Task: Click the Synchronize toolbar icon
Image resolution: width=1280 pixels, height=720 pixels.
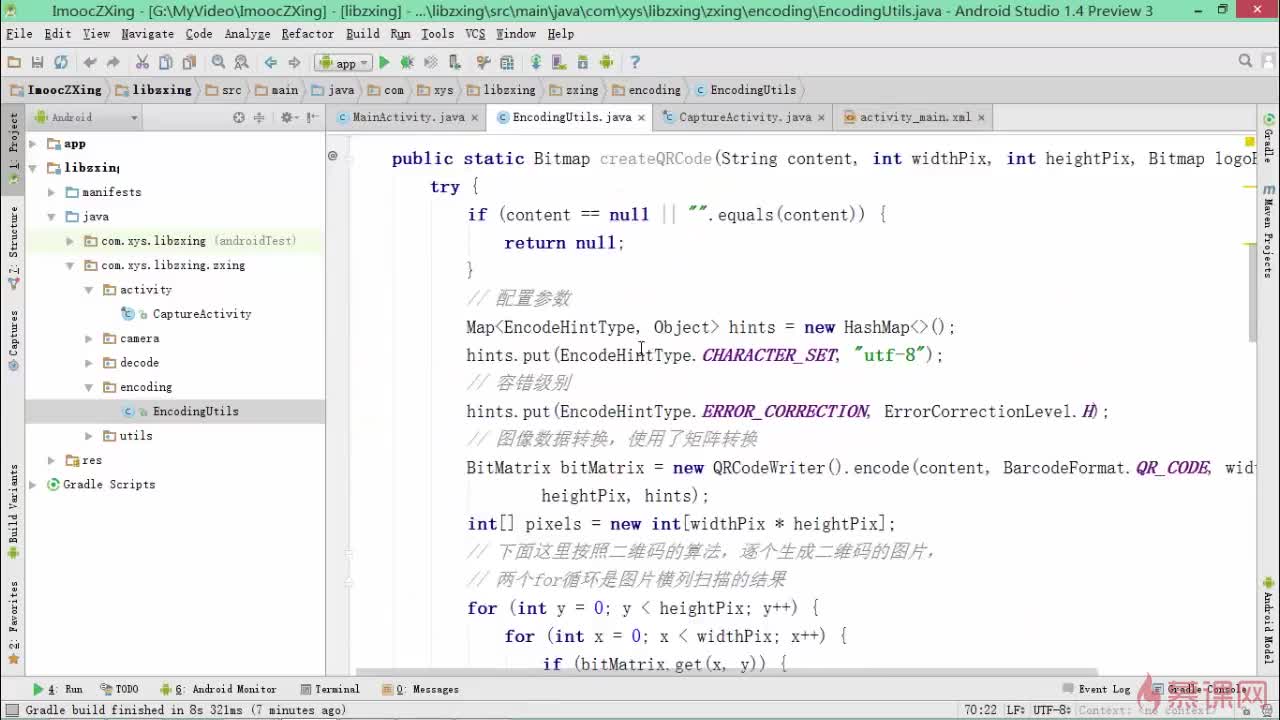Action: [61, 62]
